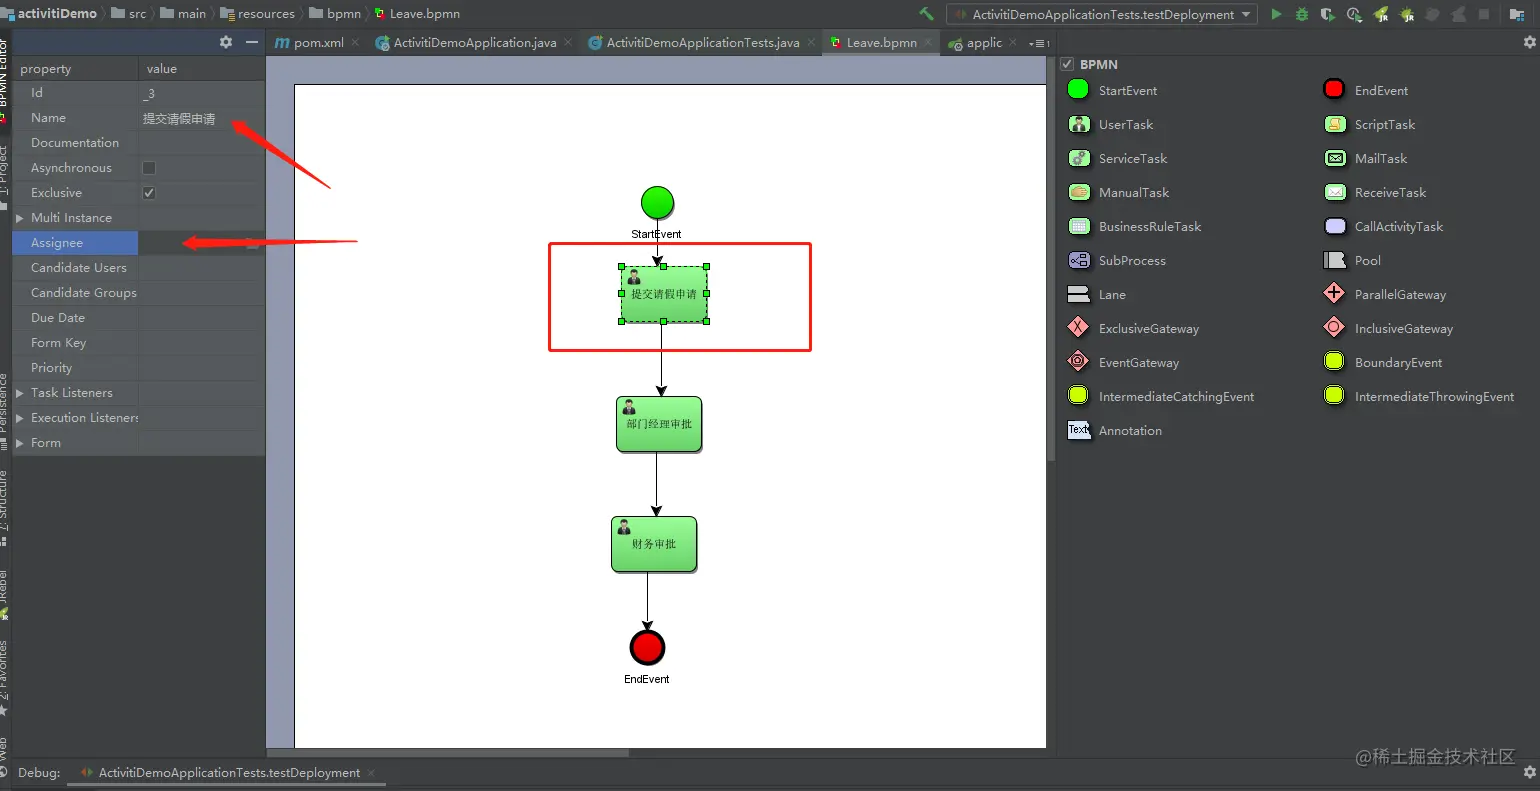The height and width of the screenshot is (791, 1540).
Task: Click the canvas horizontal scrollbar
Action: point(448,752)
